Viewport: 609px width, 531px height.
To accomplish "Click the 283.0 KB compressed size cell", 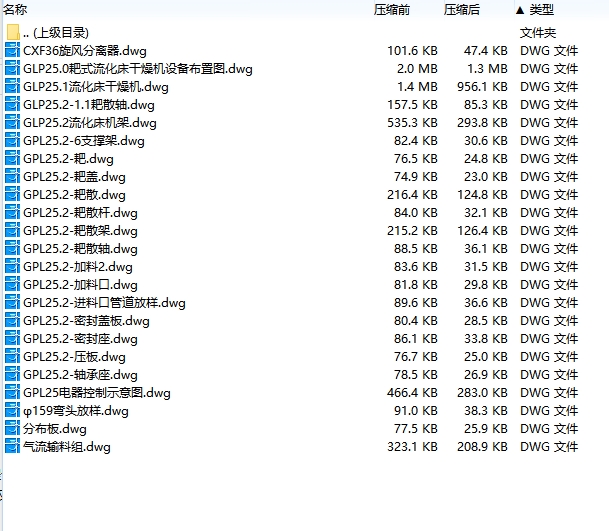I will [x=482, y=393].
